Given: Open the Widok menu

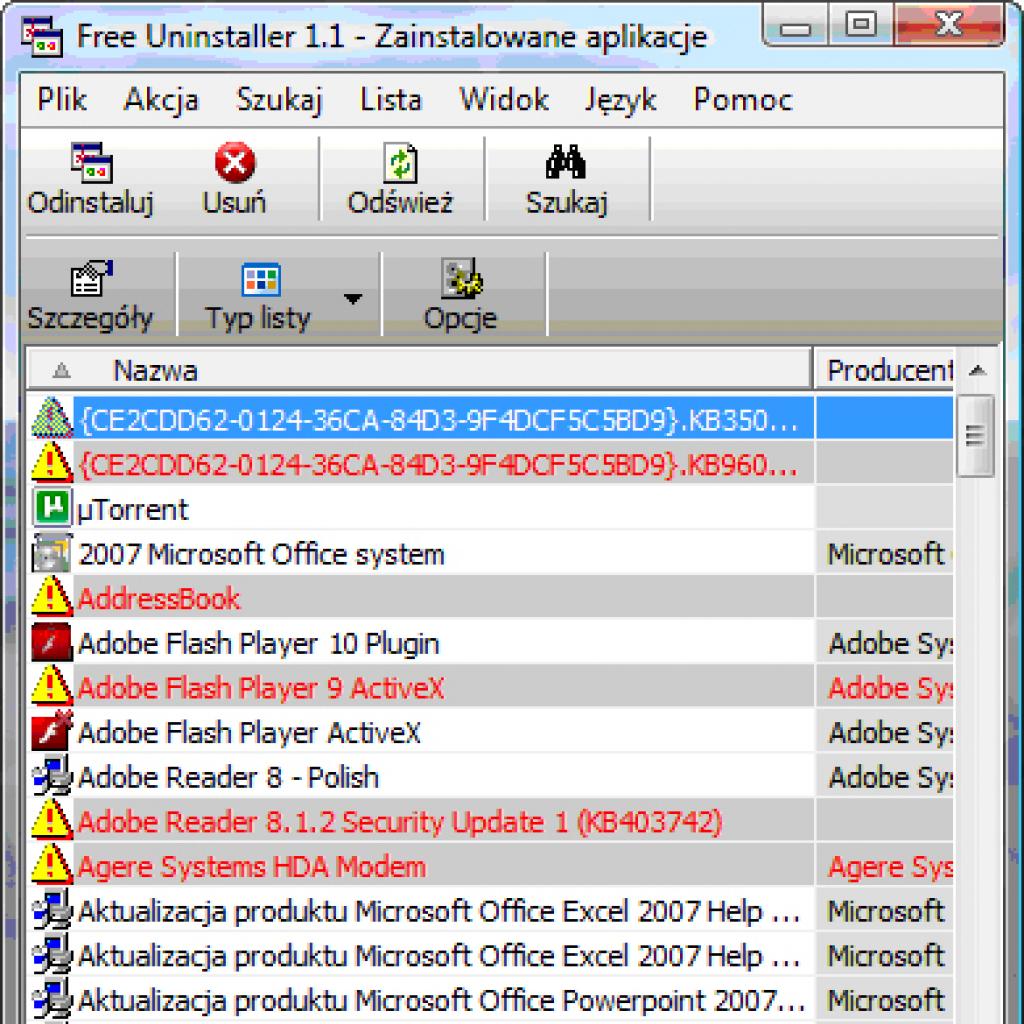Looking at the screenshot, I should pos(504,100).
